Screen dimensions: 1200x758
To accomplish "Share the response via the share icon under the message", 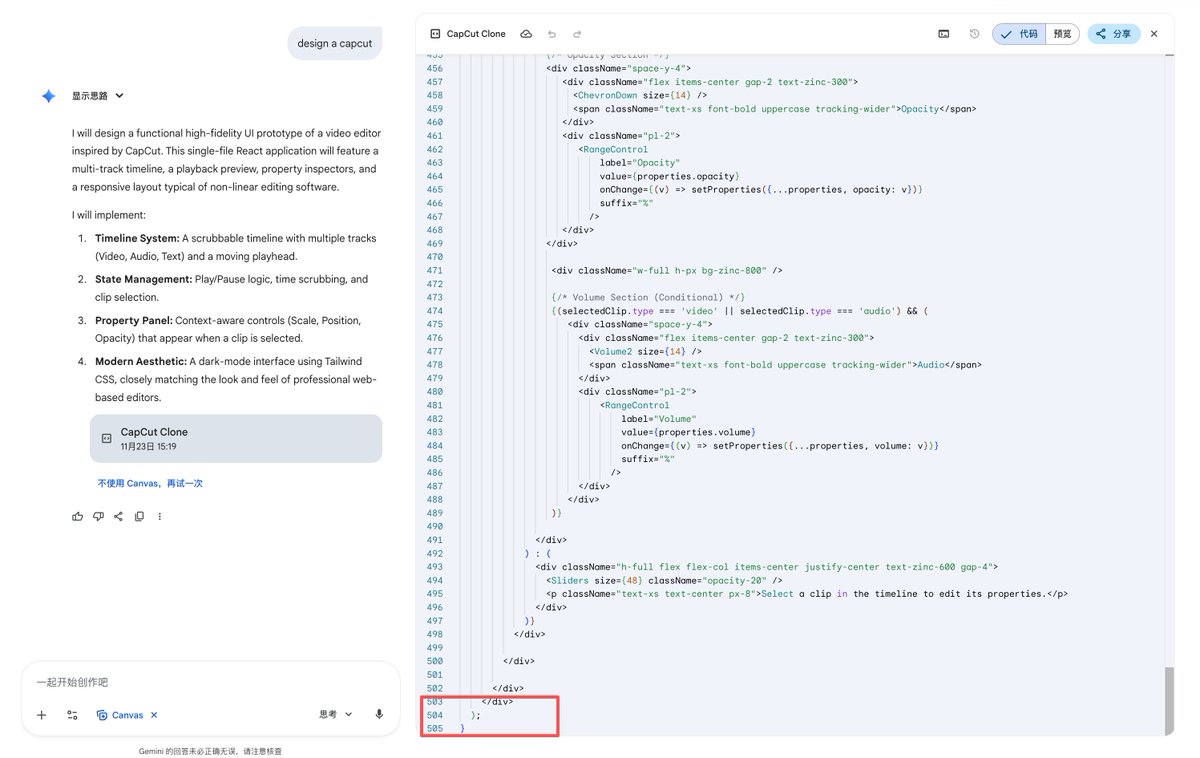I will (118, 516).
